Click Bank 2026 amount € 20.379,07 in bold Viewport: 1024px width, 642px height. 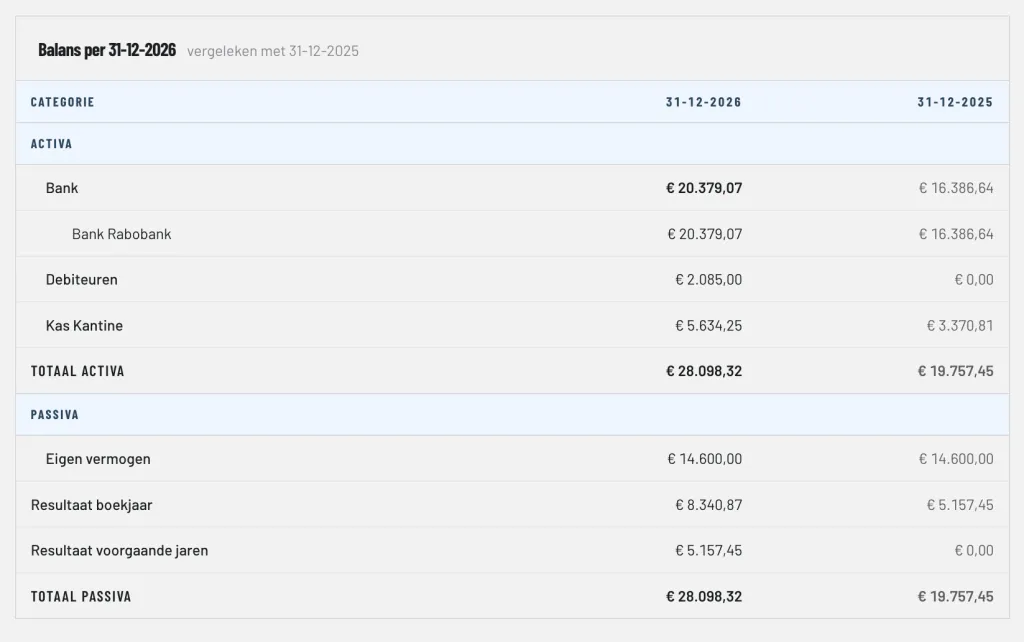(704, 188)
